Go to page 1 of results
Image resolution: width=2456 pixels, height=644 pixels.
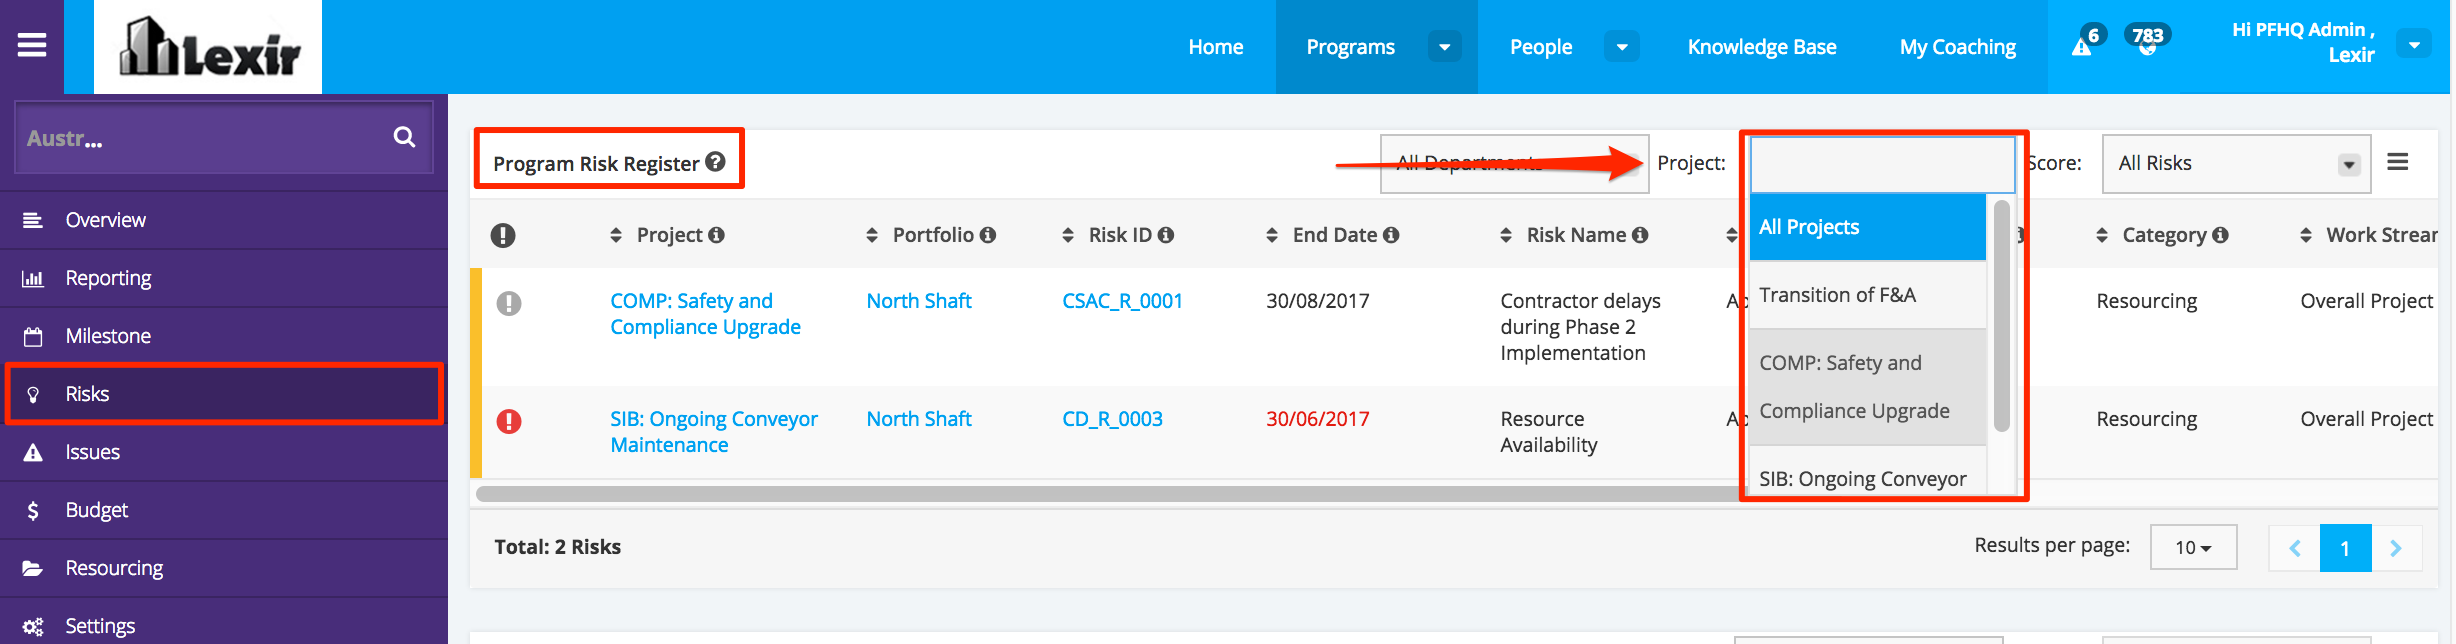pyautogui.click(x=2345, y=548)
